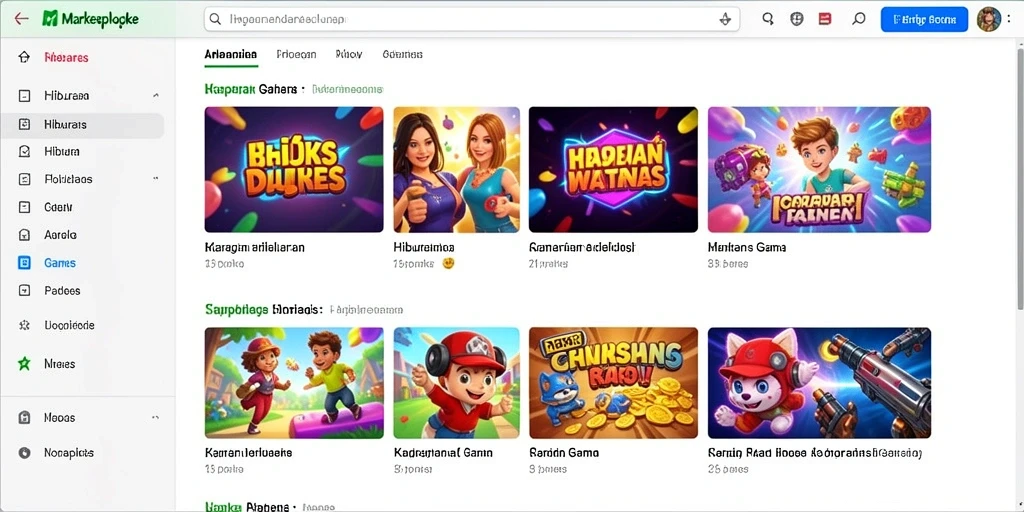
Task: Click the speech bubble icon in header
Action: click(x=859, y=19)
